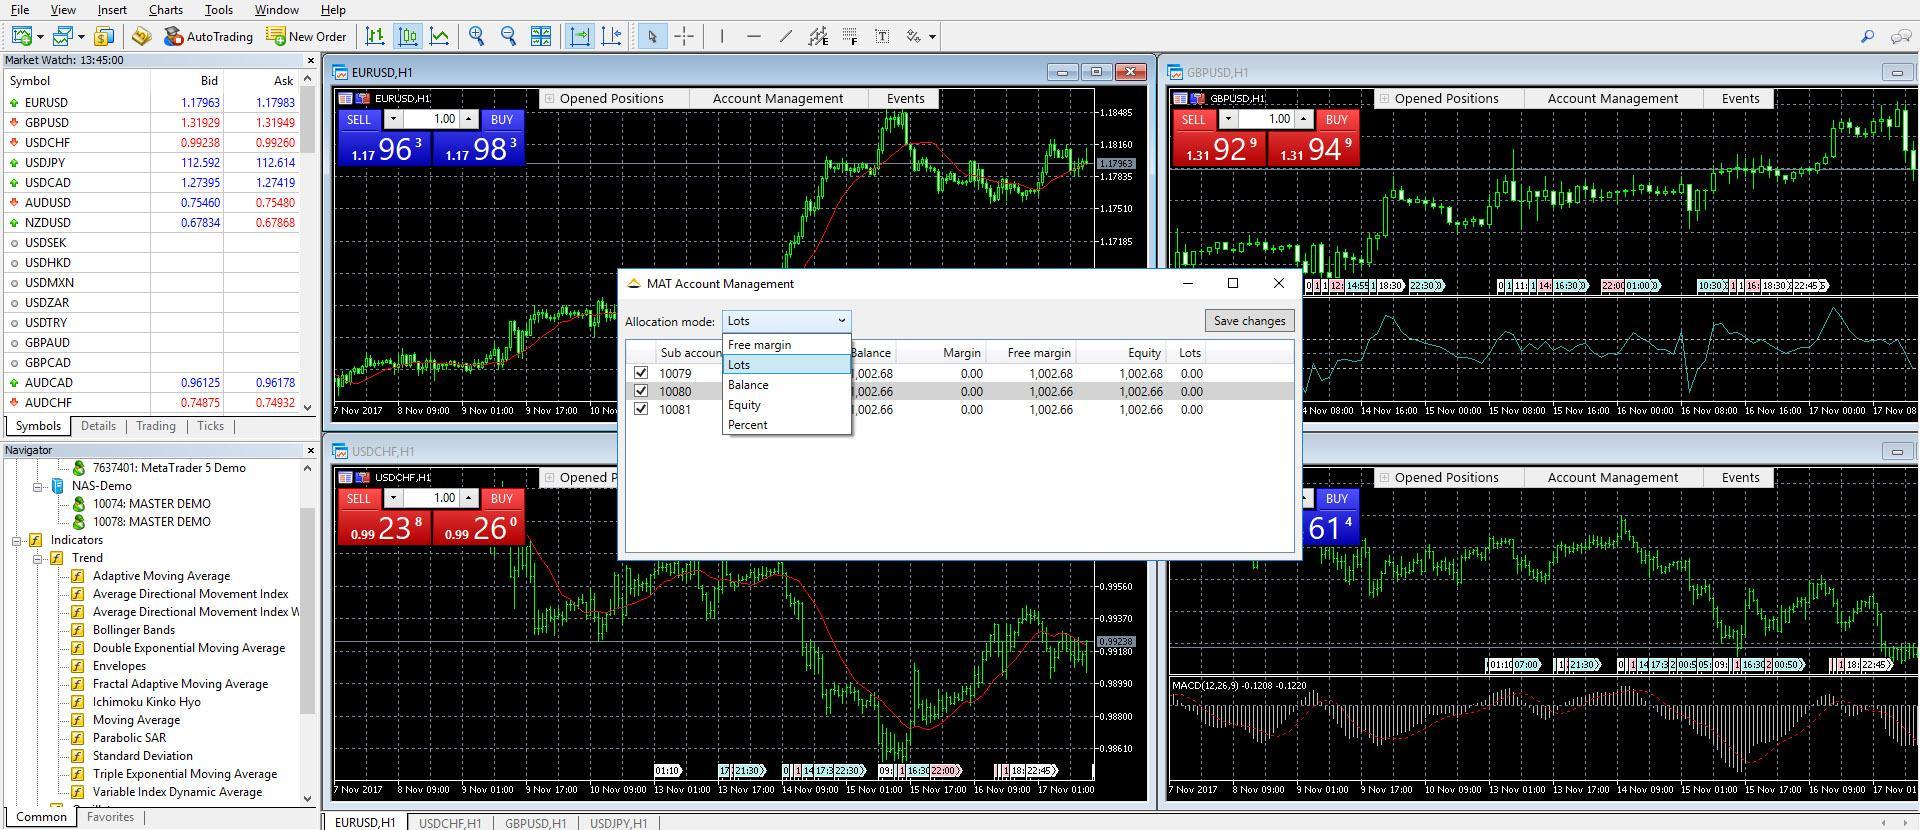The width and height of the screenshot is (1920, 830).
Task: Toggle AutoTrading in the toolbar
Action: tap(208, 36)
